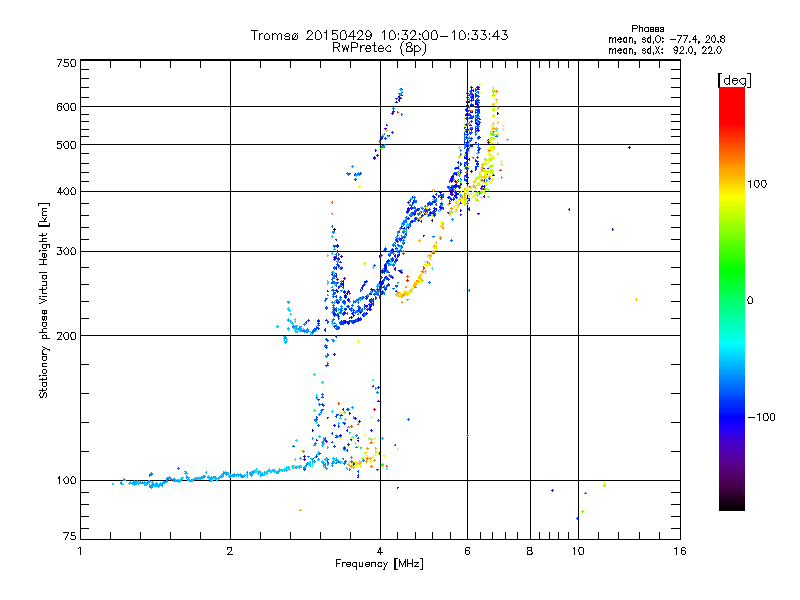The width and height of the screenshot is (800, 600).
Task: Click the x-axis '2' tick label
Action: [230, 551]
